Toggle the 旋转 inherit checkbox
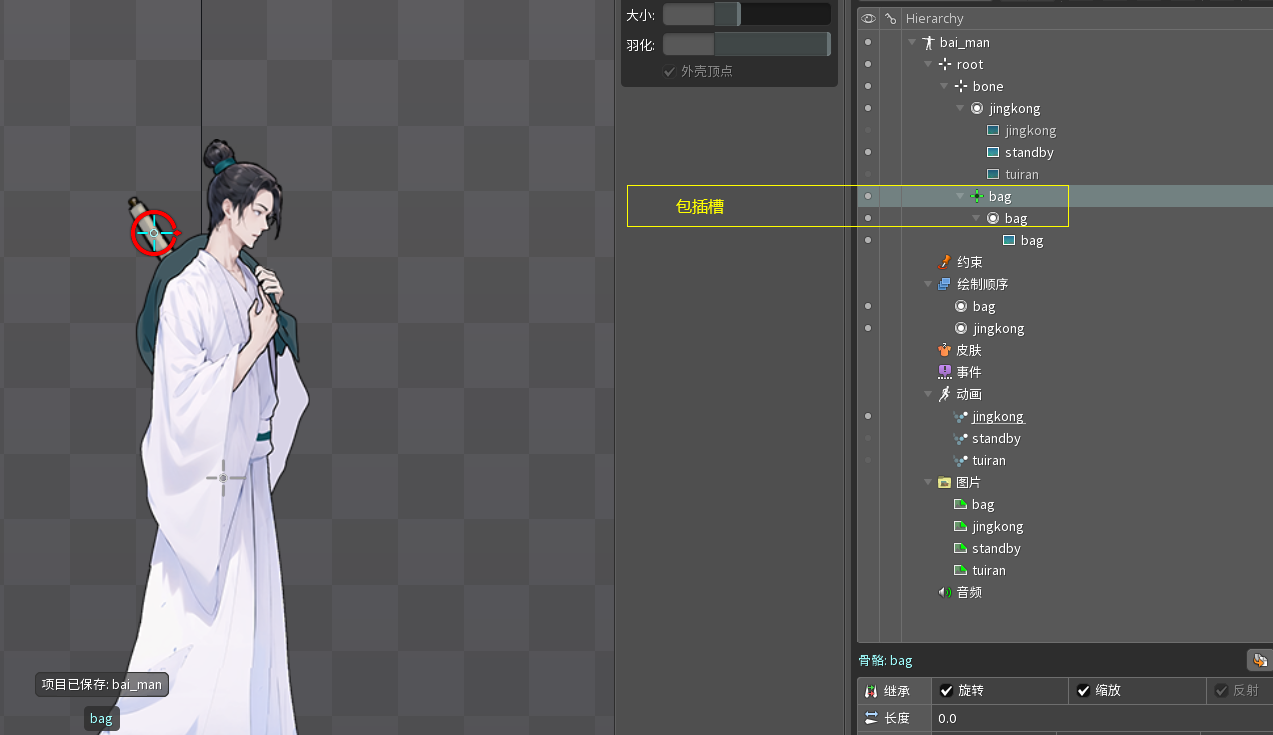The image size is (1273, 735). (947, 691)
